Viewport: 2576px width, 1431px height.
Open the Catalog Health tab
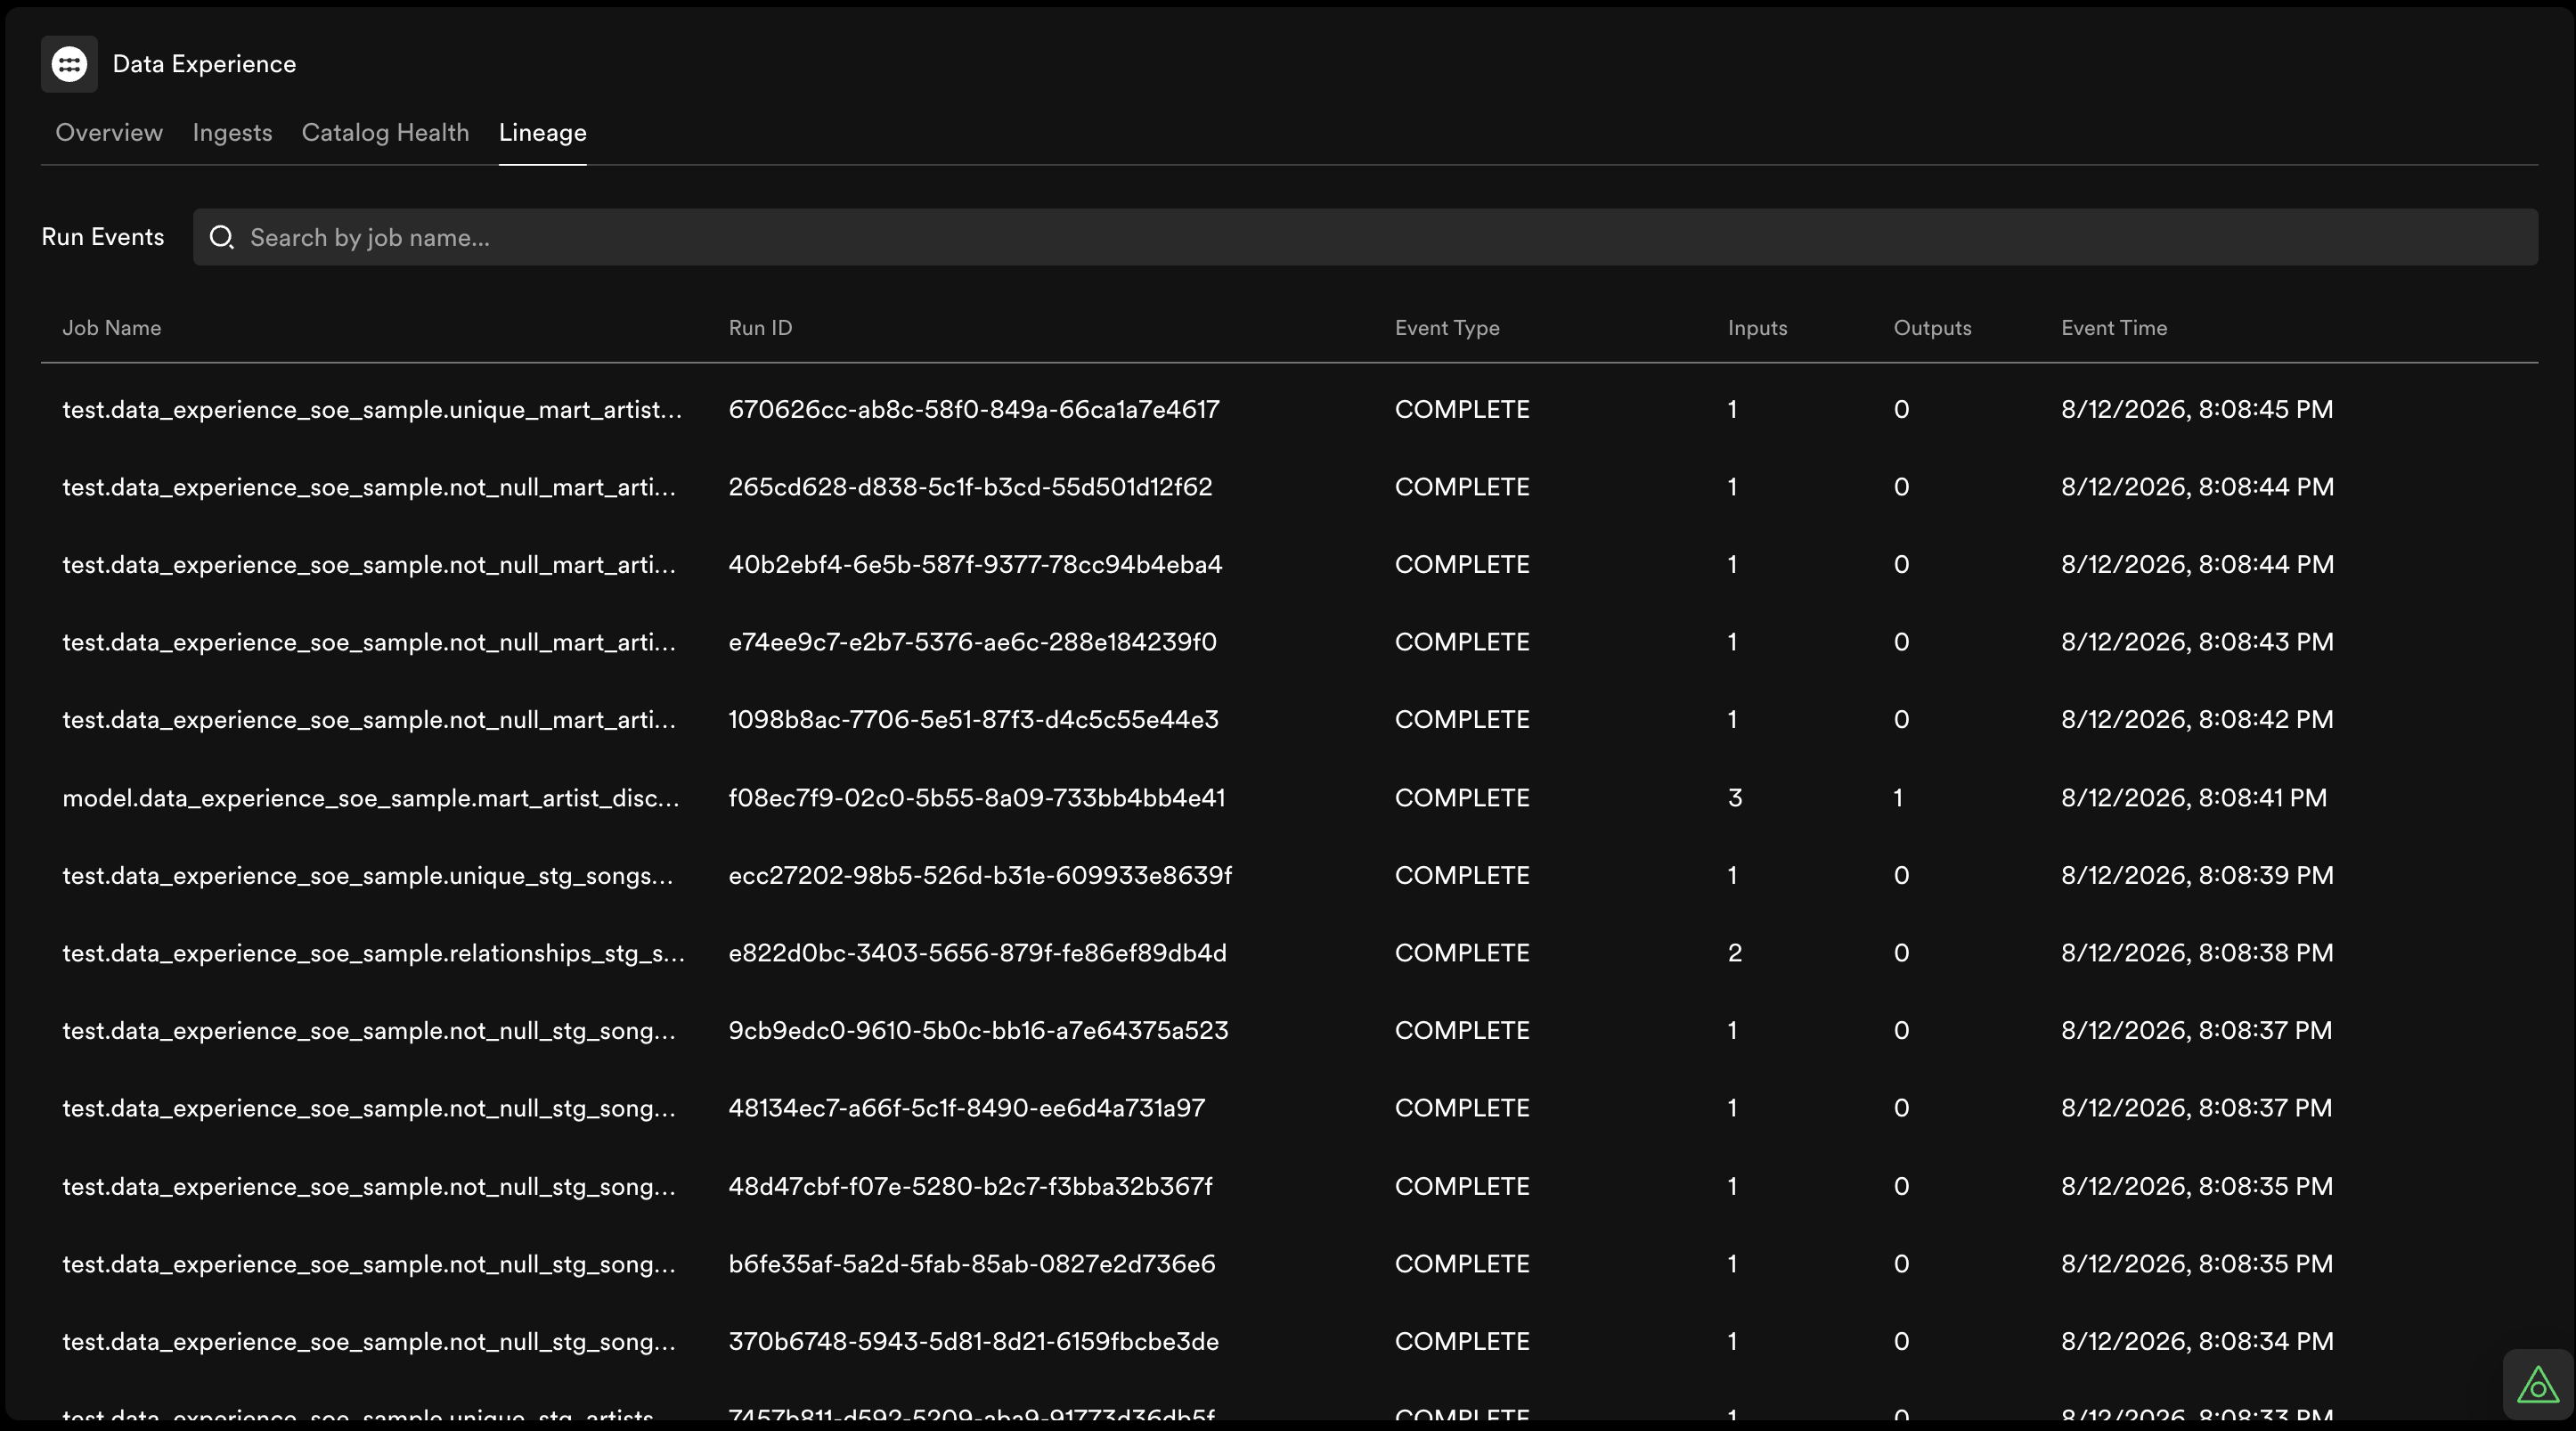(x=385, y=132)
